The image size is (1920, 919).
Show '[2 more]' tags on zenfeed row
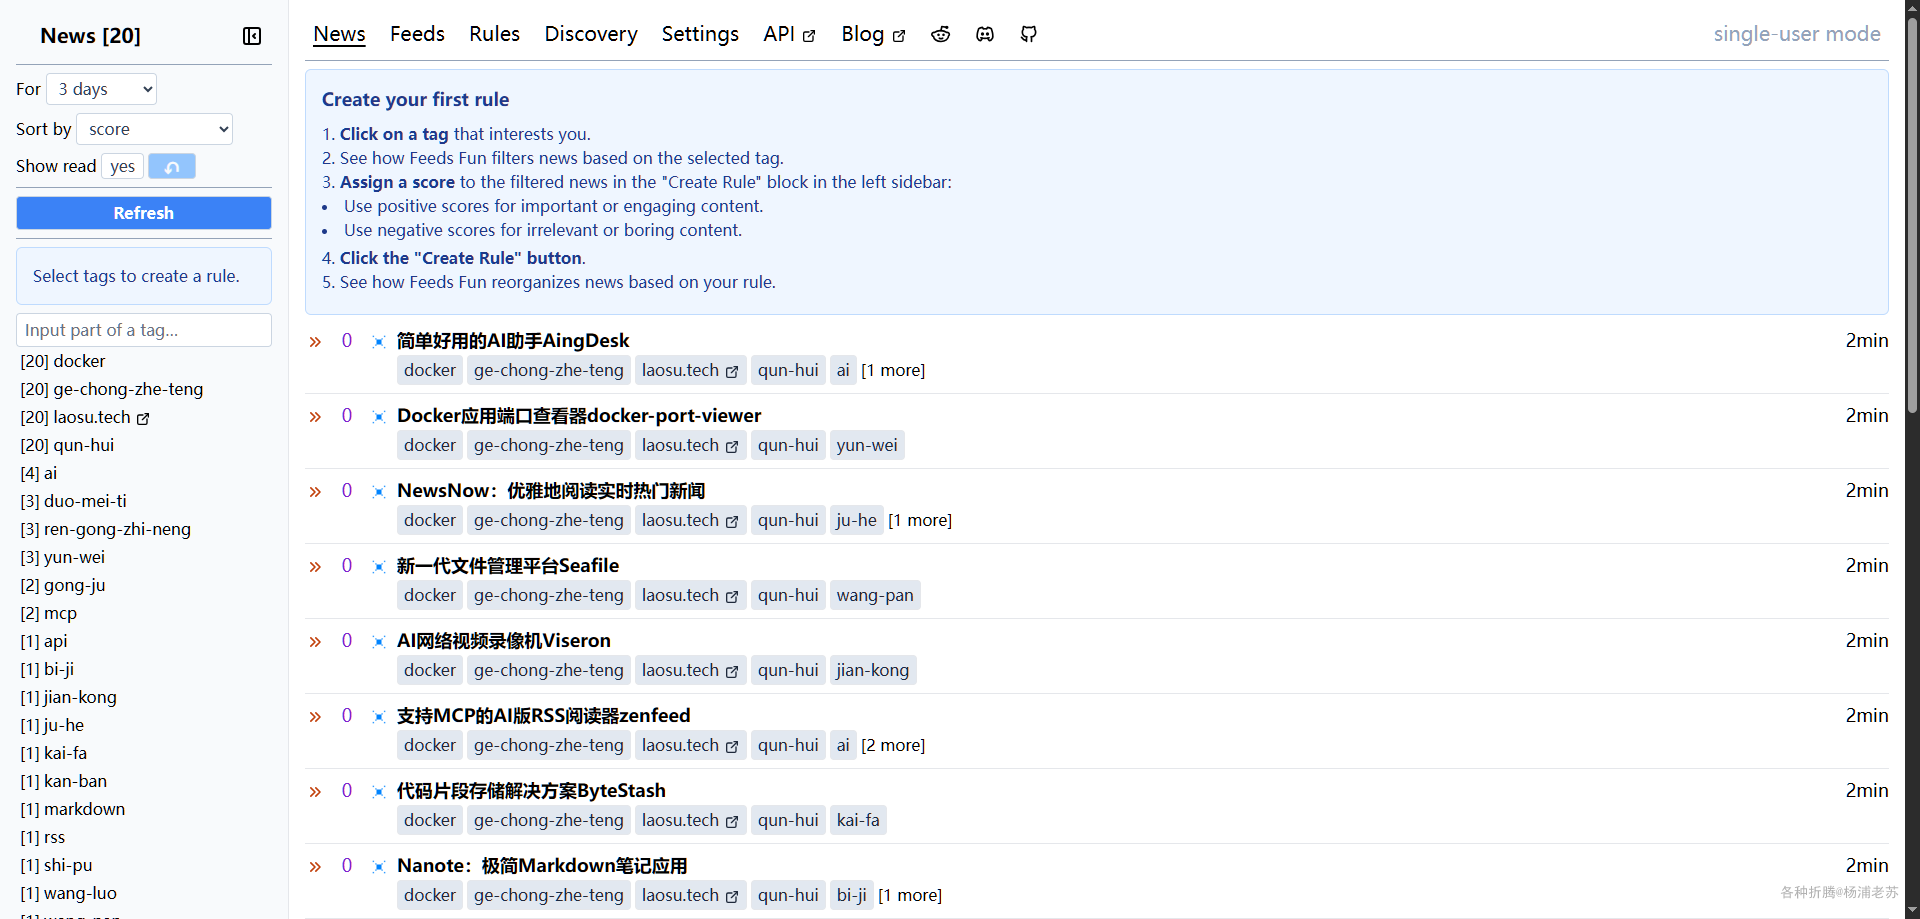[893, 746]
